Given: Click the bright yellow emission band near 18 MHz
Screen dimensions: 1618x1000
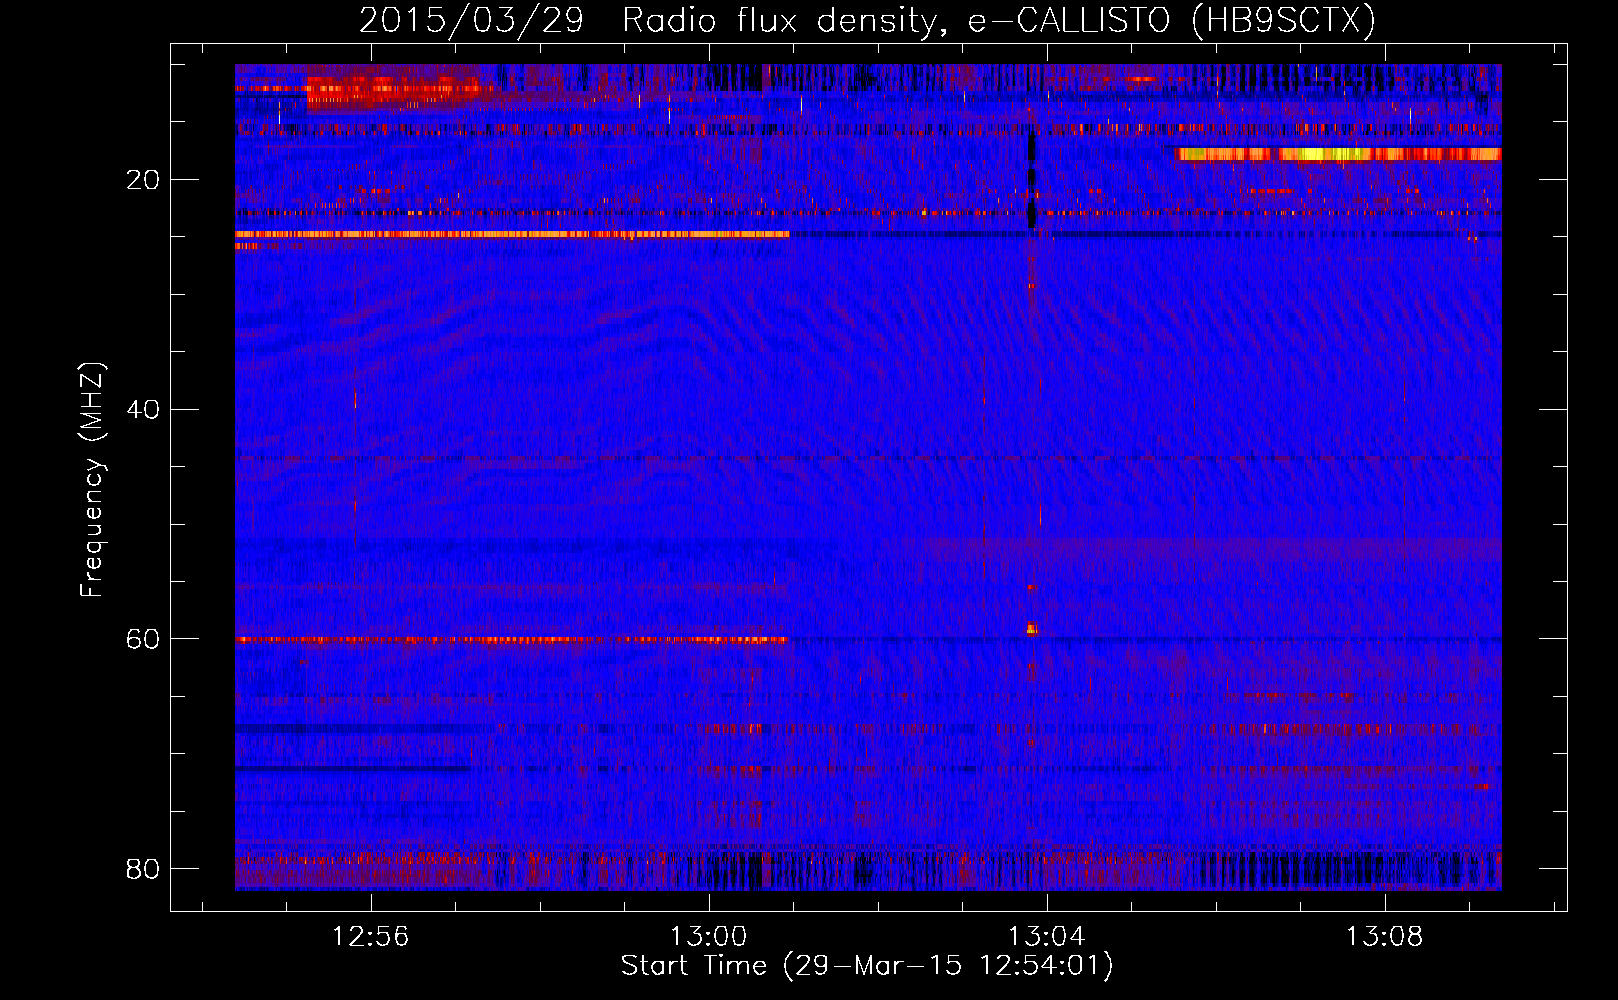Looking at the screenshot, I should click(x=1339, y=154).
